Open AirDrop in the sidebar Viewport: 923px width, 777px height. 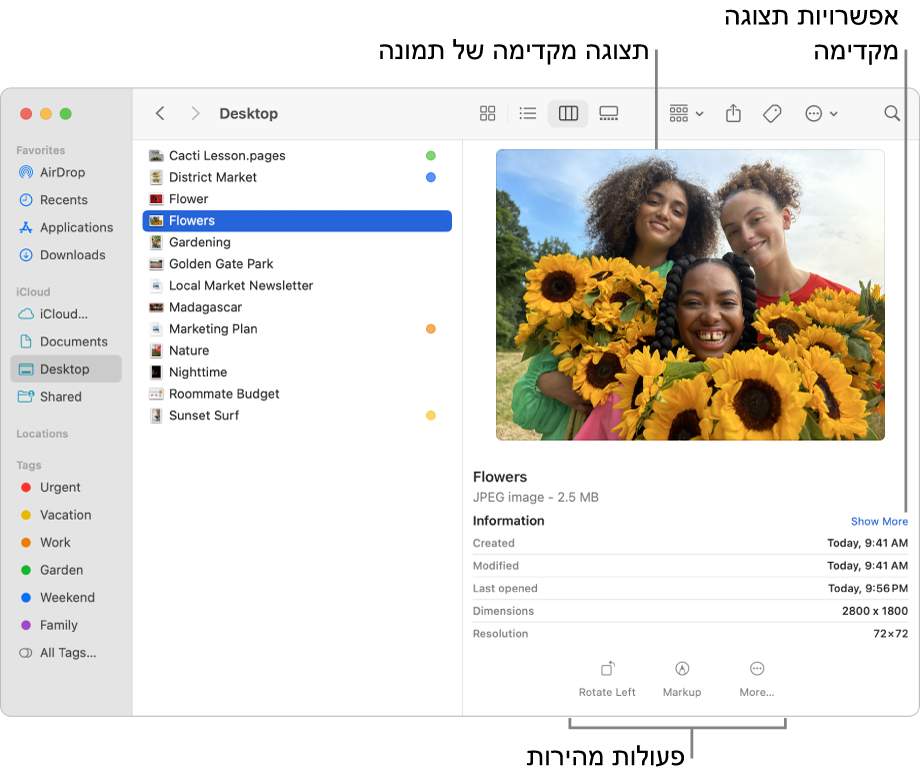coord(66,172)
